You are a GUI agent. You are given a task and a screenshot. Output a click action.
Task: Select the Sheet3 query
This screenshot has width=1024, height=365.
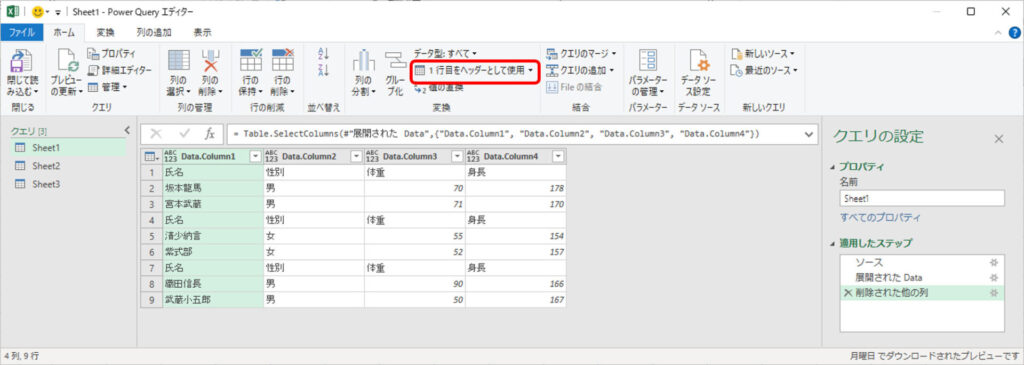pyautogui.click(x=68, y=184)
